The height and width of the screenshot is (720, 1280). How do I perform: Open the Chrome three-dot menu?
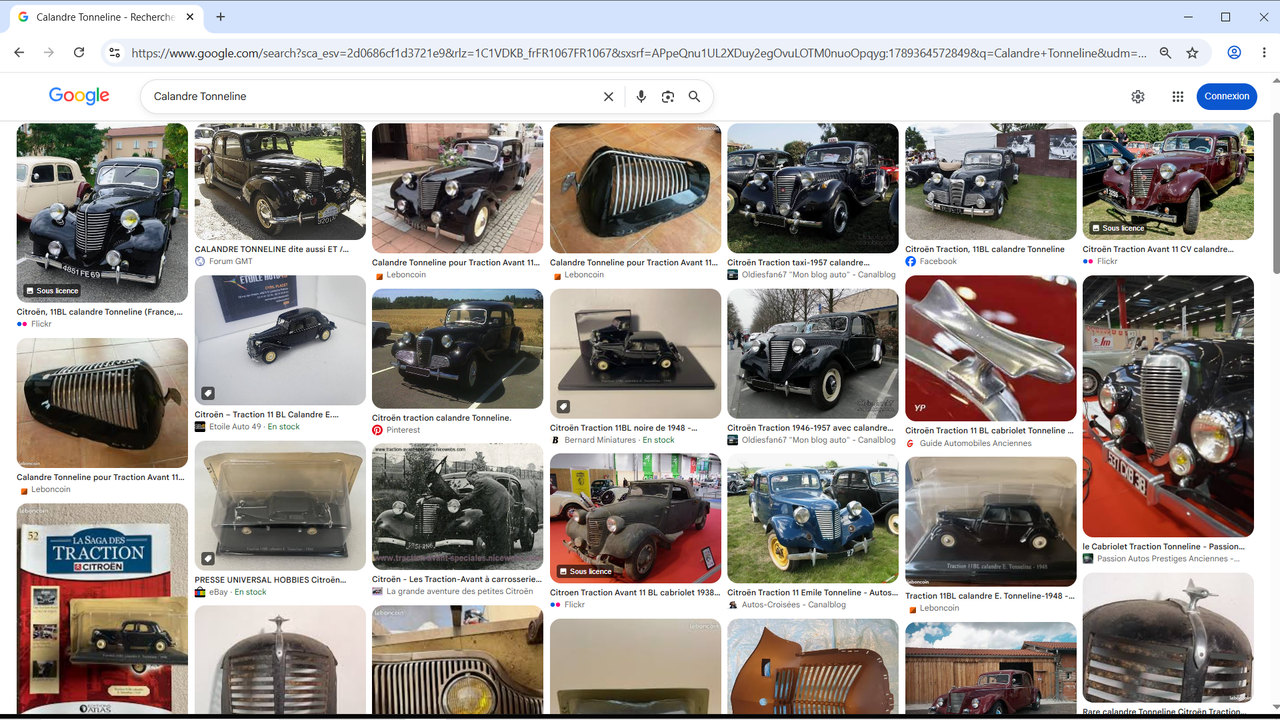1263,53
